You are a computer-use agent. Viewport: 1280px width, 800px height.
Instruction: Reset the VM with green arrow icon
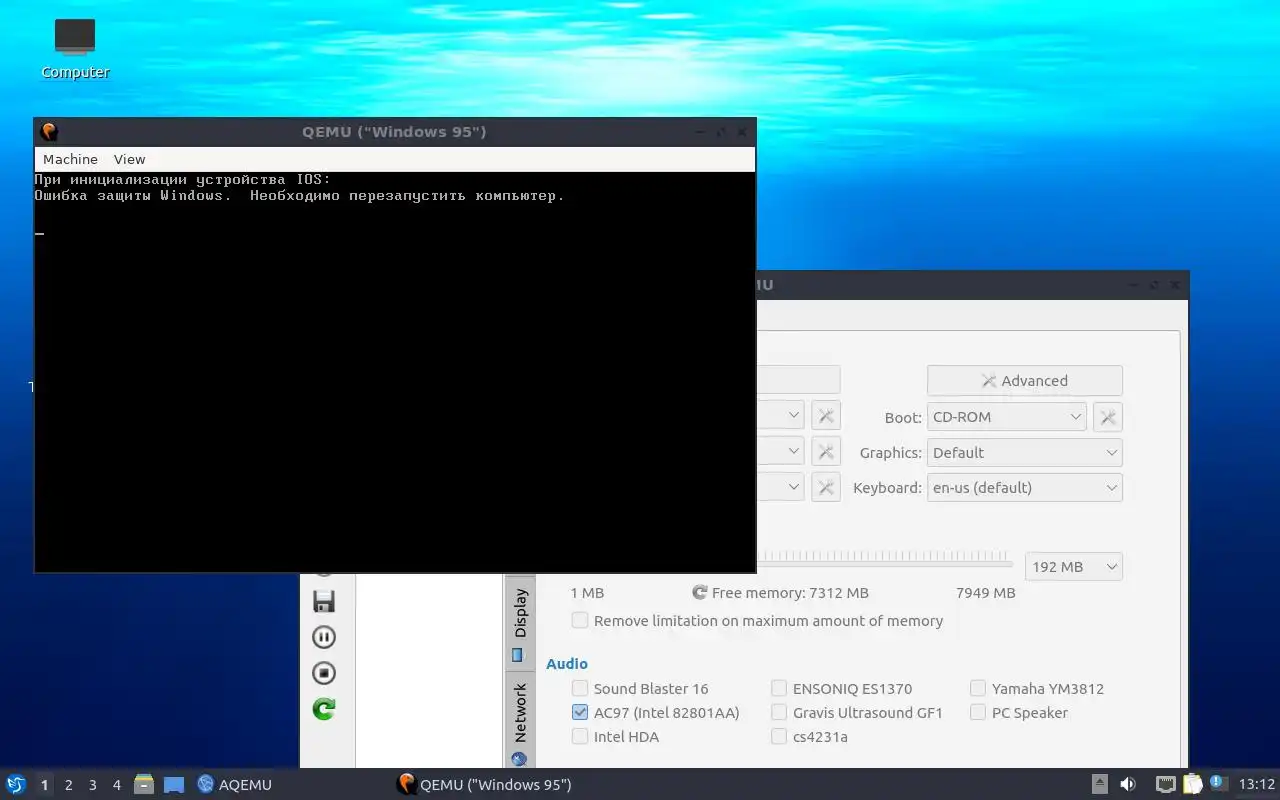click(x=324, y=709)
